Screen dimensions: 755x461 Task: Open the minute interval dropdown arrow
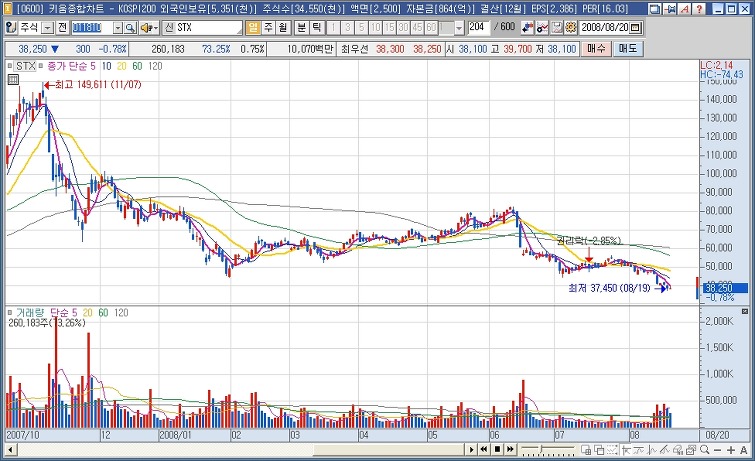[x=459, y=28]
